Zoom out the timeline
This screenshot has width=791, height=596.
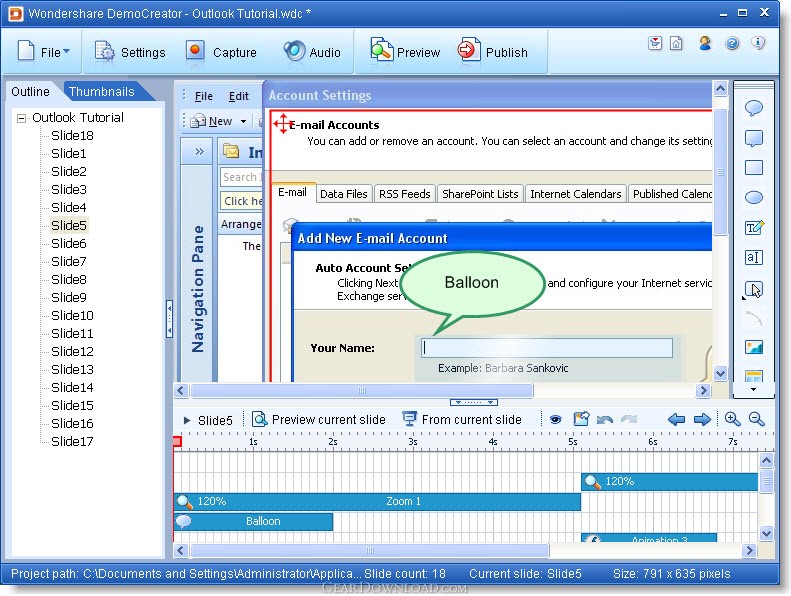click(757, 419)
